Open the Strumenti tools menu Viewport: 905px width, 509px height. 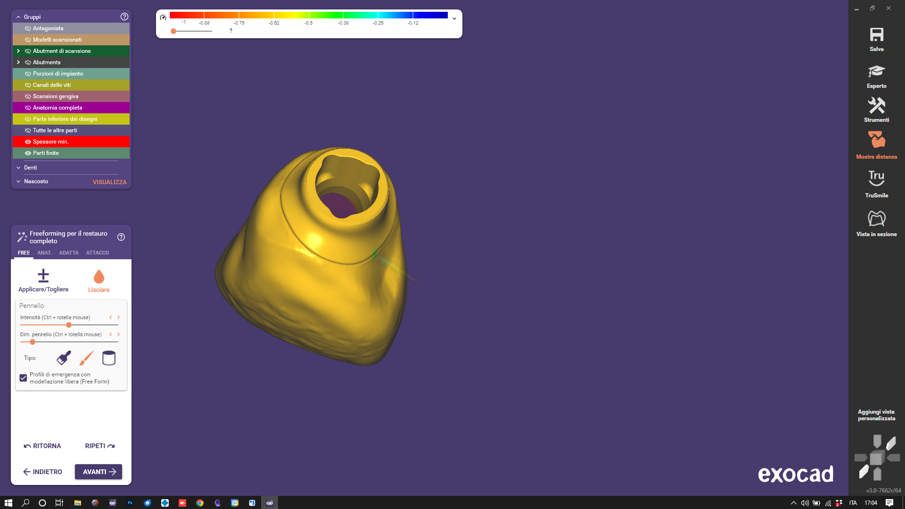tap(876, 110)
